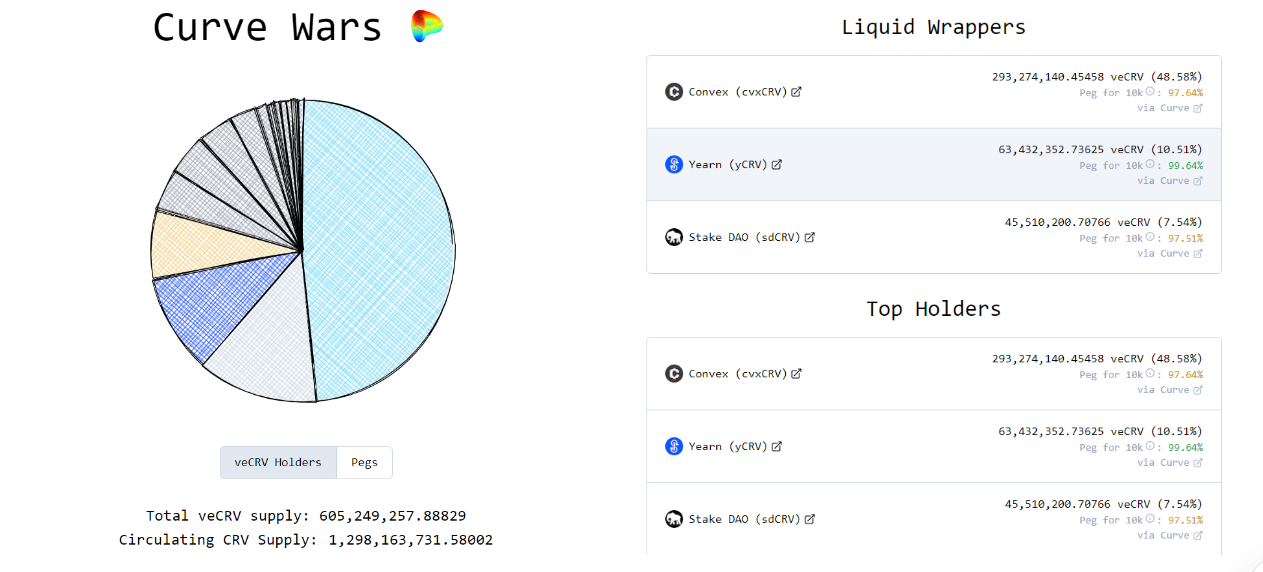Click Total veCRV supply value 605,249,257.88829

pyautogui.click(x=392, y=516)
